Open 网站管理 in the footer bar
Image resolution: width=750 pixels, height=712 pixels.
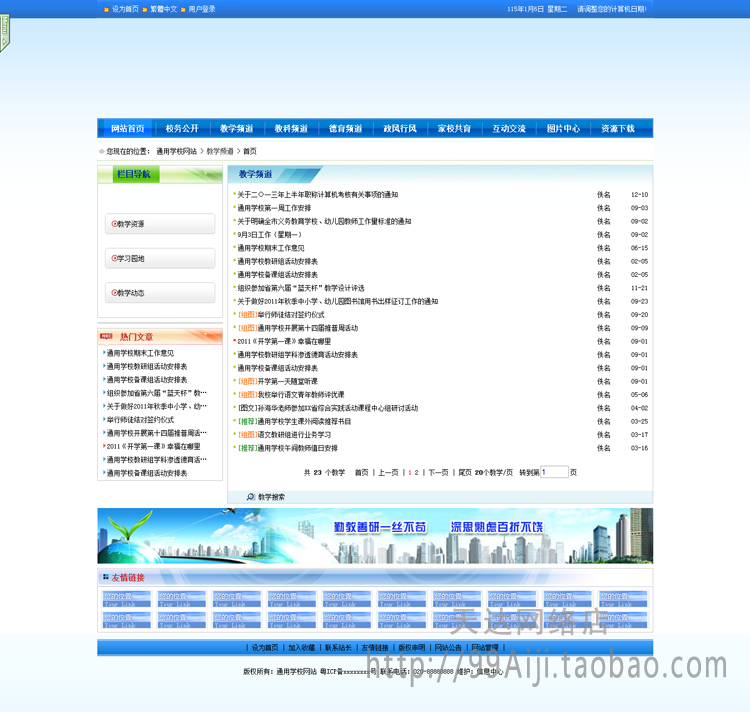485,647
